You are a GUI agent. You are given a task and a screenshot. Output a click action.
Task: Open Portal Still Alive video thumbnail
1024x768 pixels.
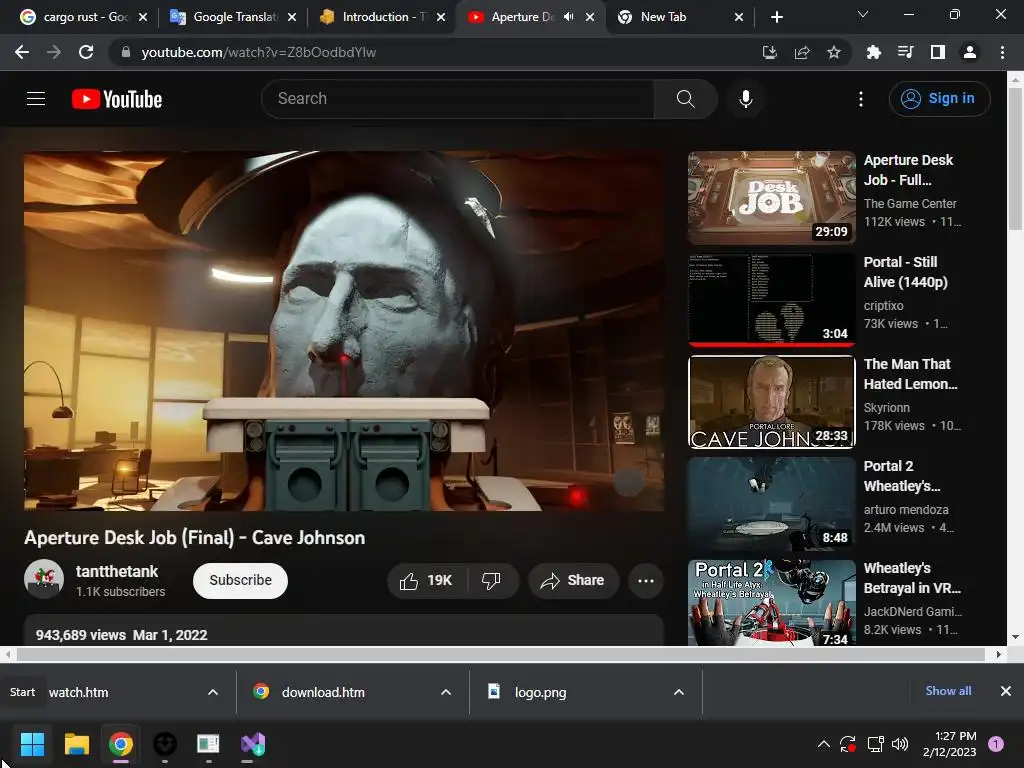(771, 300)
